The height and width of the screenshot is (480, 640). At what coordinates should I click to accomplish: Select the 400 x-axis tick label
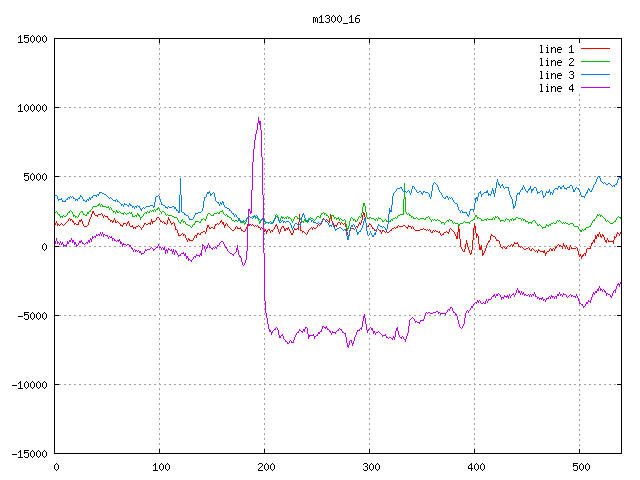point(474,466)
